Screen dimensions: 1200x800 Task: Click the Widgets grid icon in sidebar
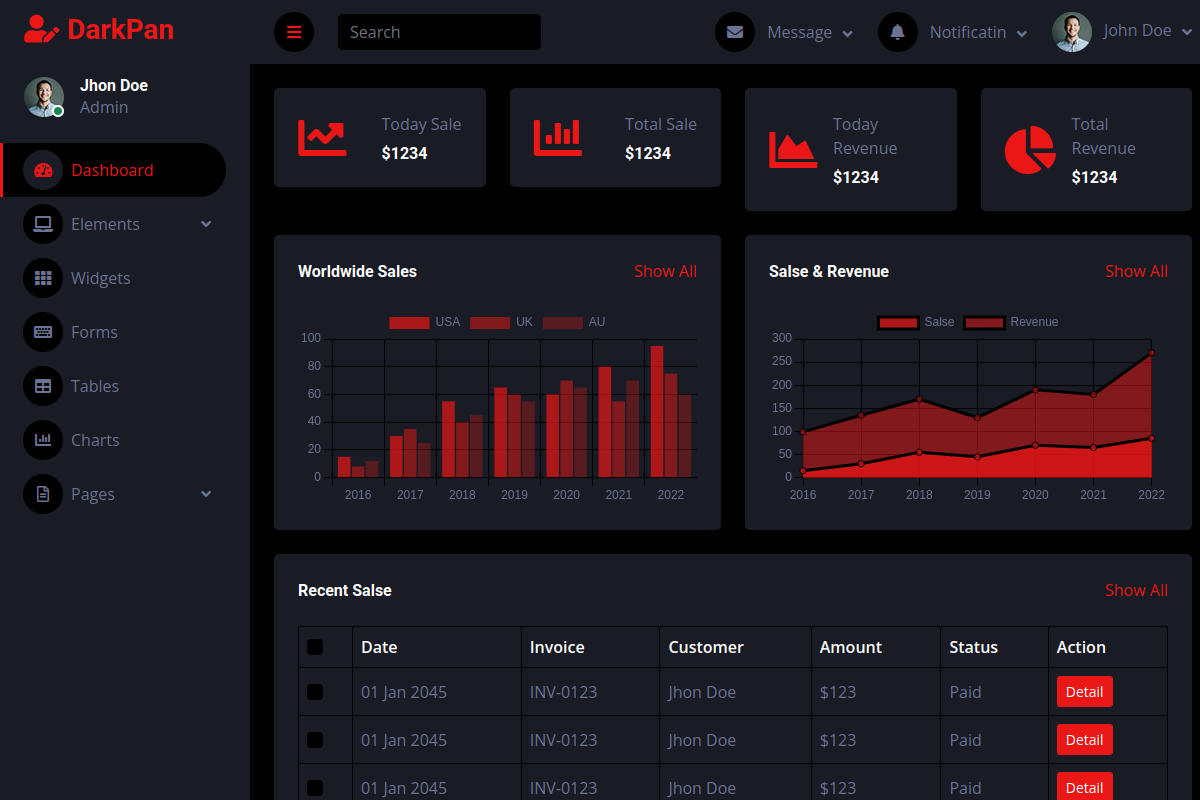43,278
